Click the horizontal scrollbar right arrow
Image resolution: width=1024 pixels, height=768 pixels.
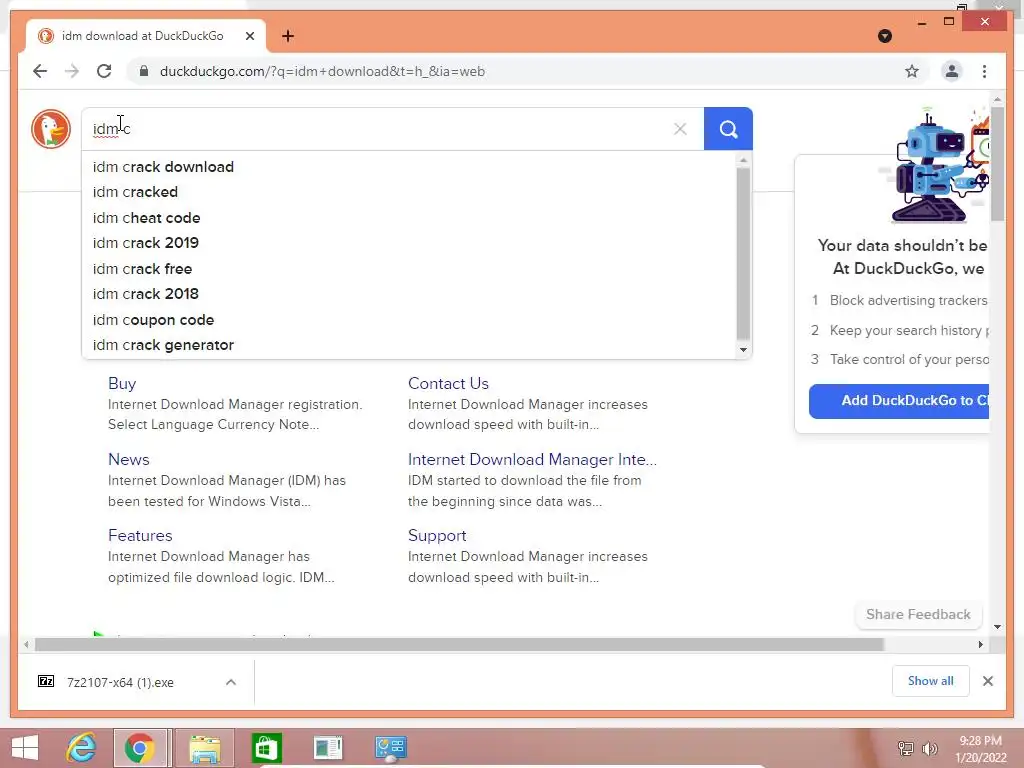(980, 645)
